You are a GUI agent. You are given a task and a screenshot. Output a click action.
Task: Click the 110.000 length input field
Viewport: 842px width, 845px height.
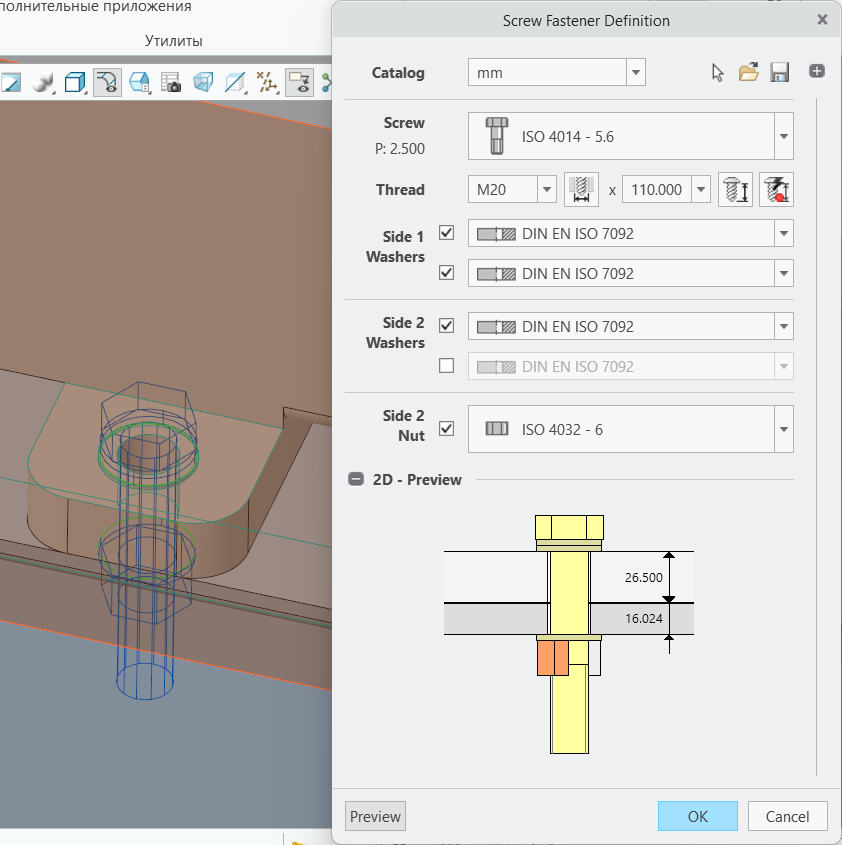click(x=657, y=190)
